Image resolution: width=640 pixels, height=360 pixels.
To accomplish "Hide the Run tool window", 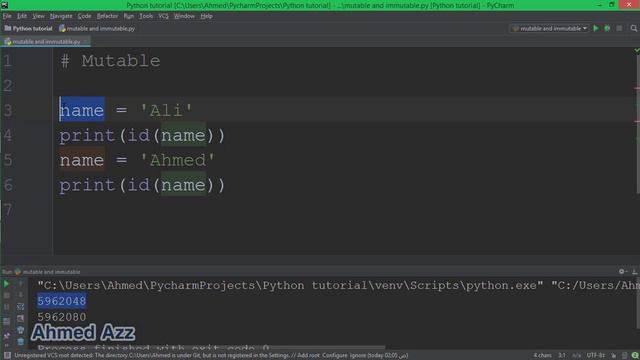I will (634, 271).
